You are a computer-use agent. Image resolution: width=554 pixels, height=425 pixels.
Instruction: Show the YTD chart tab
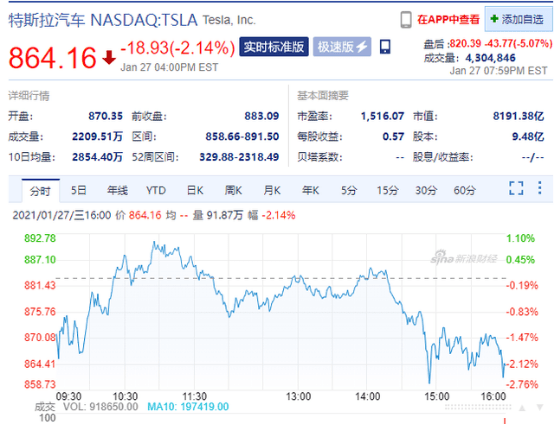[156, 190]
